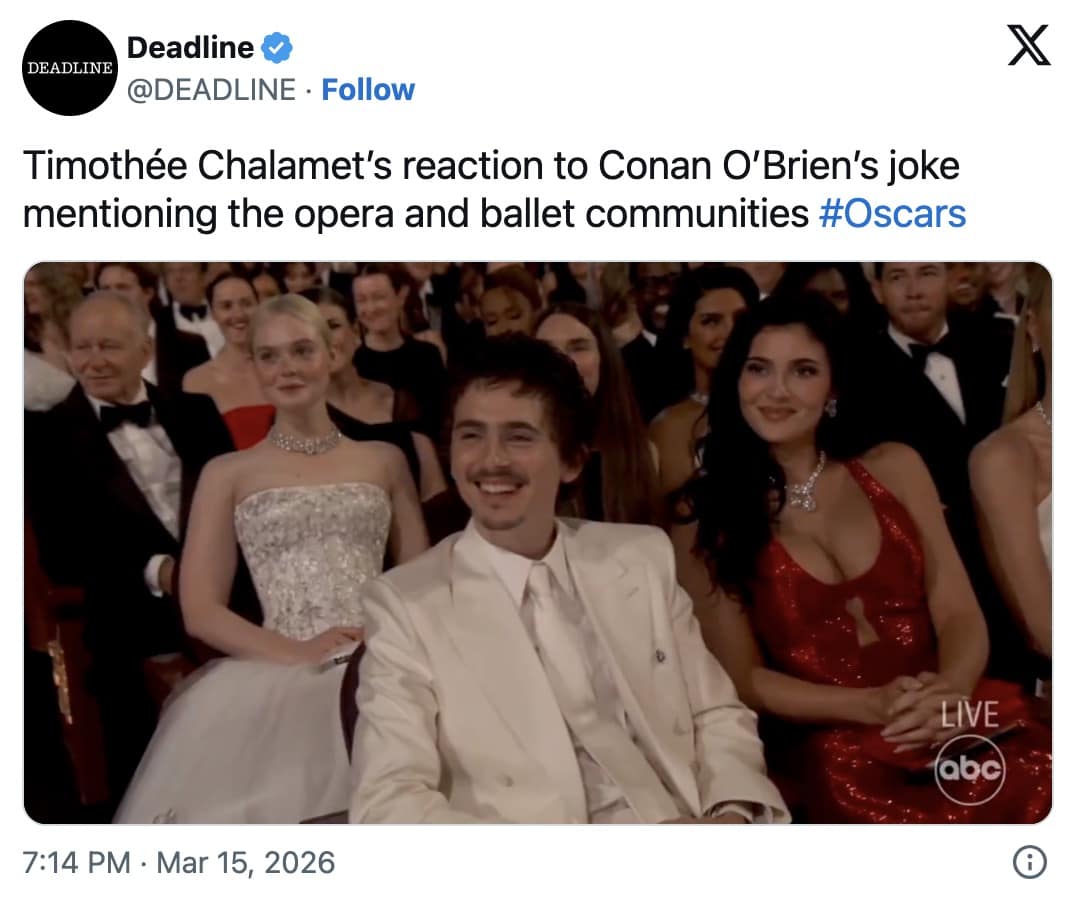Open the Deadline display name link
The image size is (1074, 900).
[190, 47]
